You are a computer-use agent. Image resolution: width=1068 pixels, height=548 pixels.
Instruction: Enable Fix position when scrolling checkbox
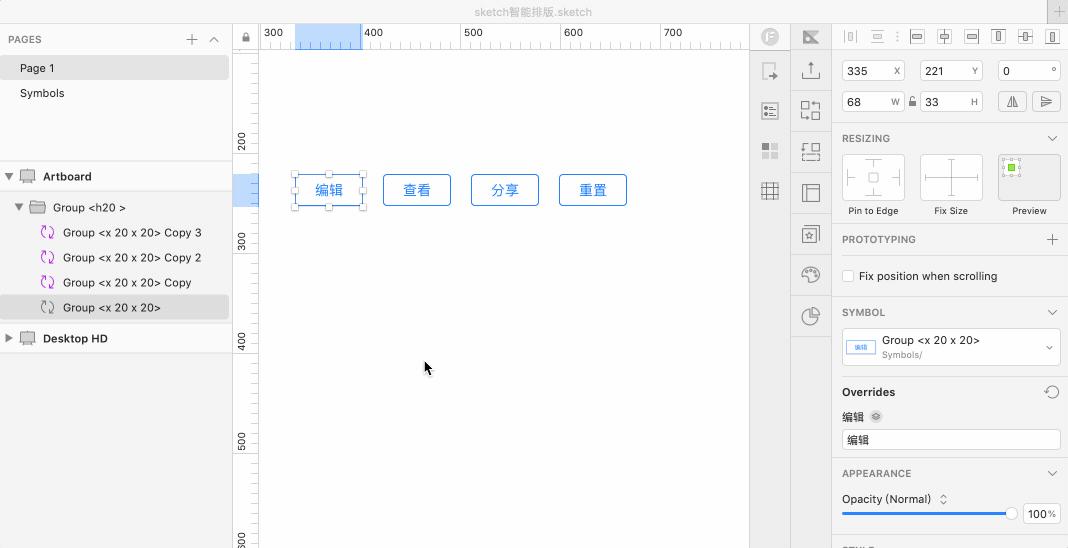point(848,276)
